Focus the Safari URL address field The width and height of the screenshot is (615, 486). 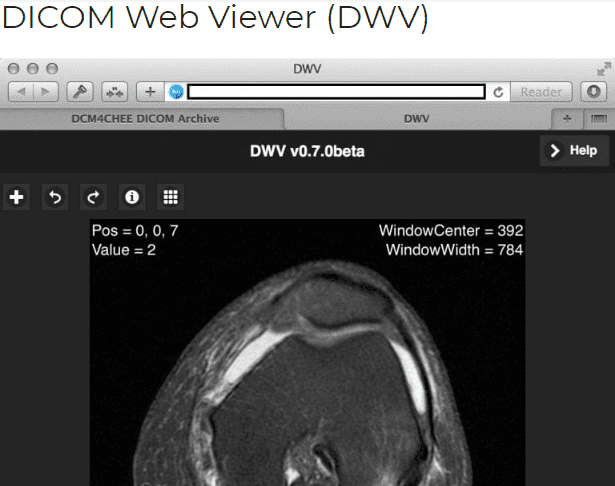[336, 92]
